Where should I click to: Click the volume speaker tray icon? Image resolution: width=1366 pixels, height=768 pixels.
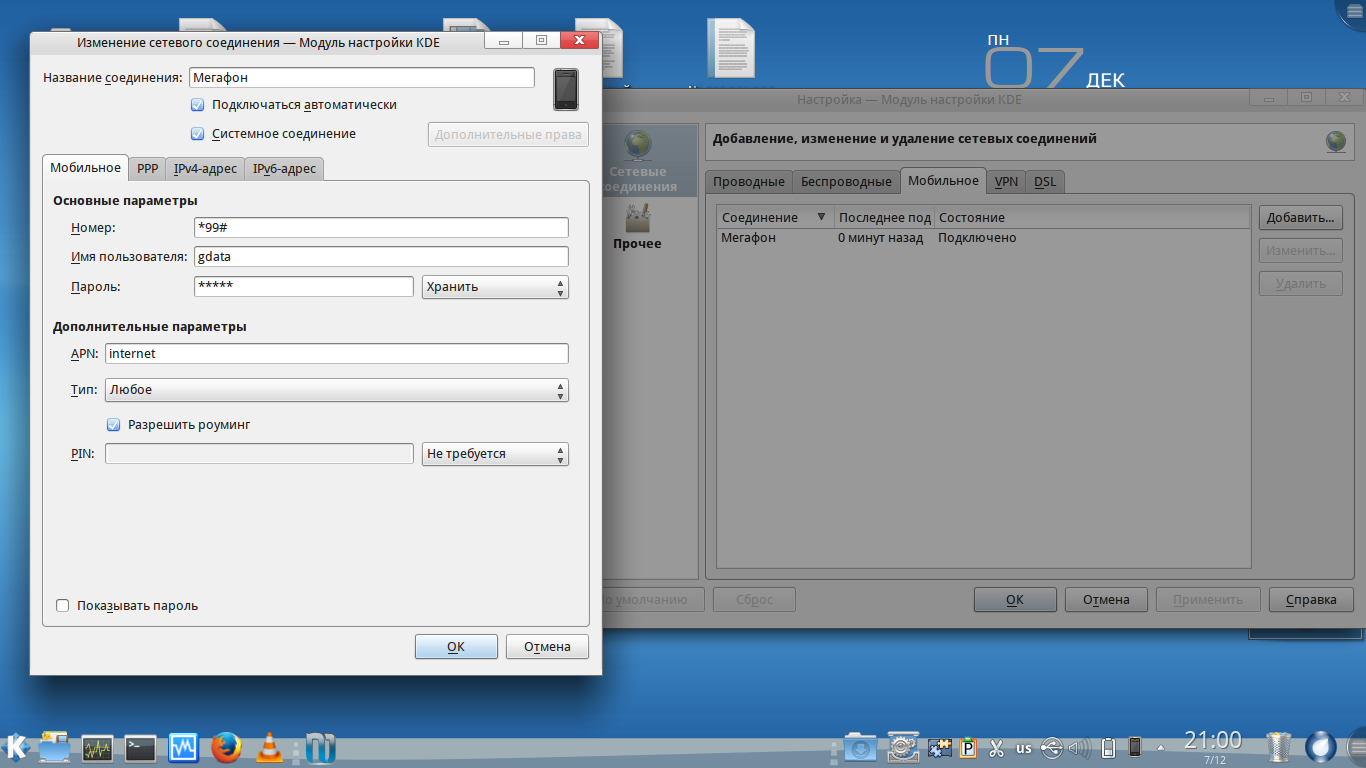point(1079,748)
